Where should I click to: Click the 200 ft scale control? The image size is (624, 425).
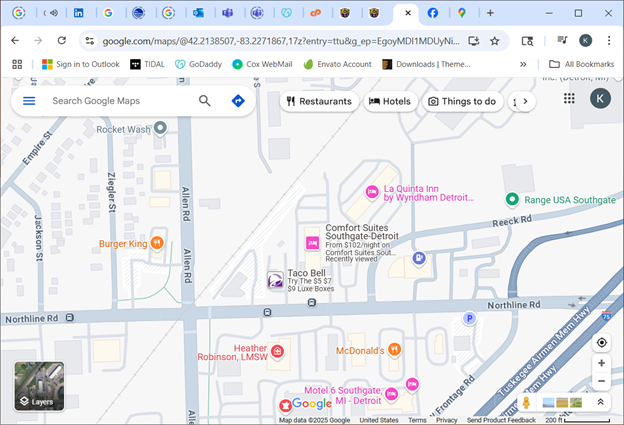point(577,420)
